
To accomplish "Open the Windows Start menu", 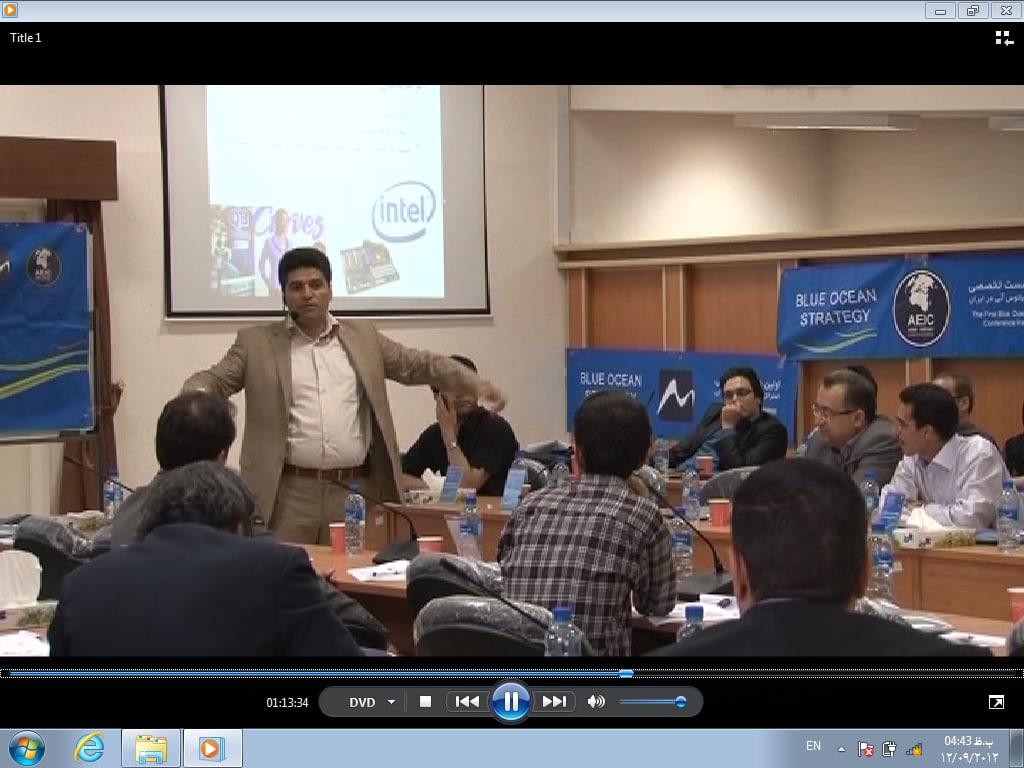I will [x=27, y=748].
